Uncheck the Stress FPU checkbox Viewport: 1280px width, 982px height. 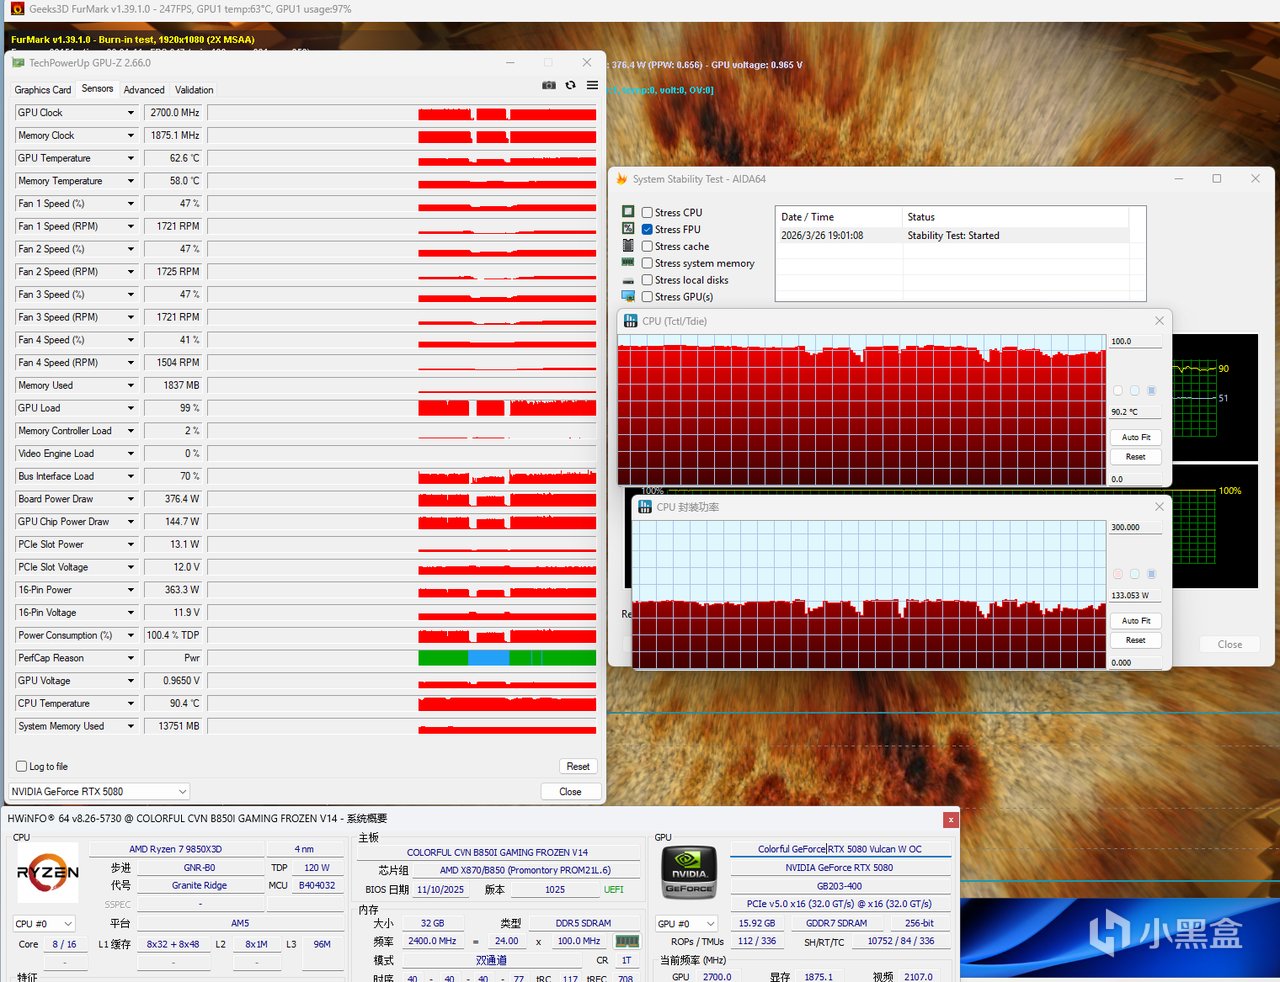click(647, 229)
